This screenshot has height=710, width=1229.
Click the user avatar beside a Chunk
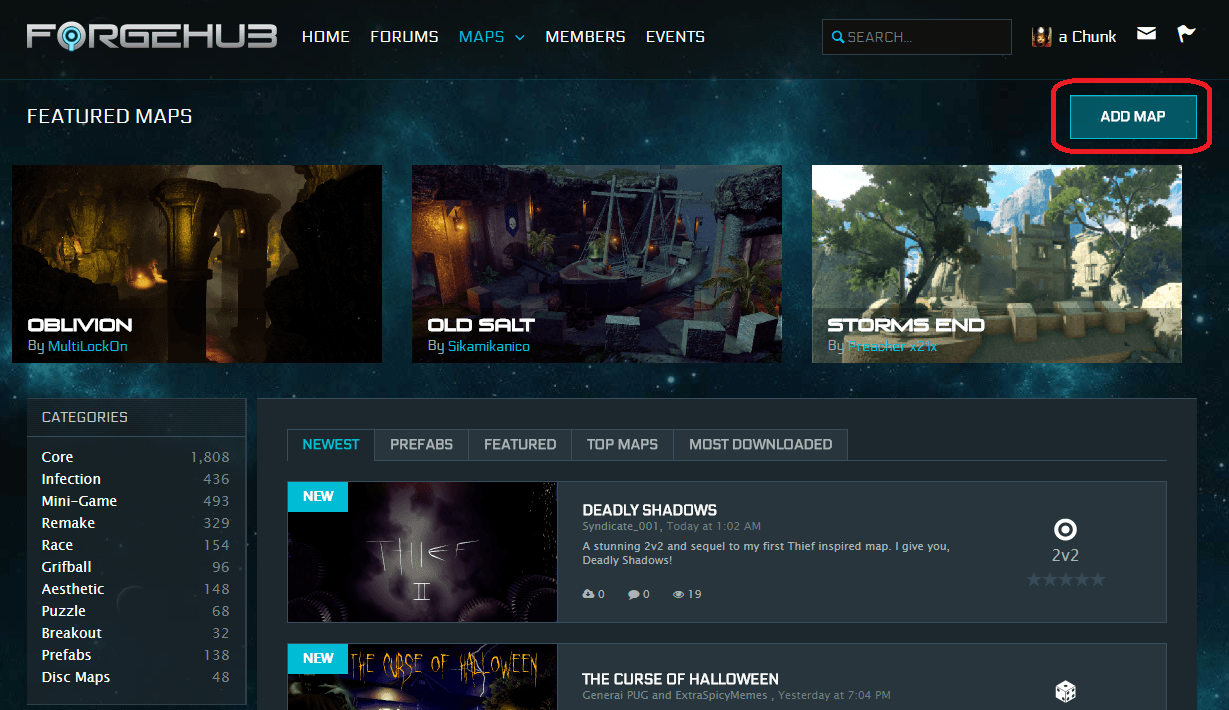click(1042, 37)
